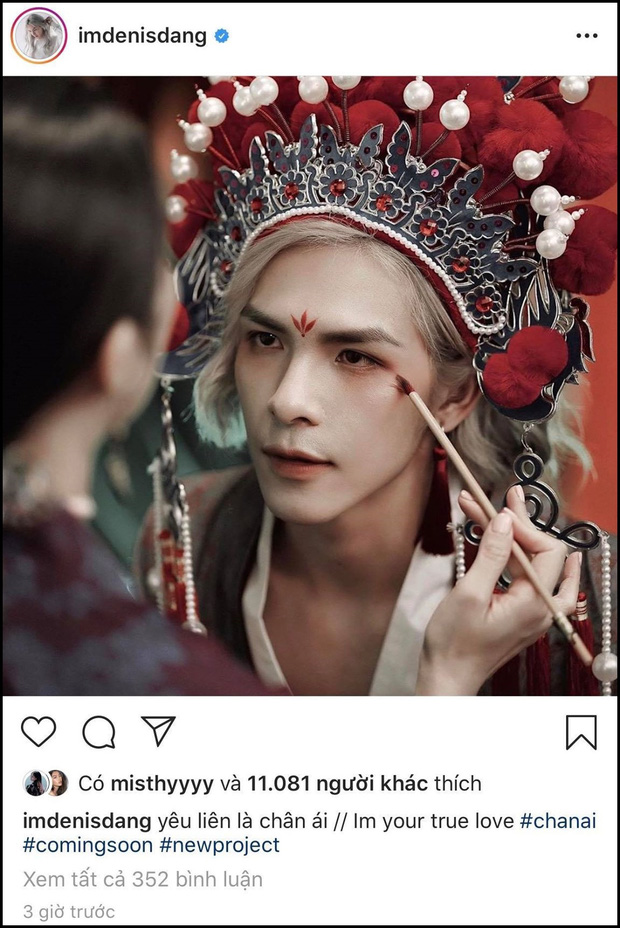Open the #comingsoon hashtag
The width and height of the screenshot is (620, 928).
pos(88,845)
